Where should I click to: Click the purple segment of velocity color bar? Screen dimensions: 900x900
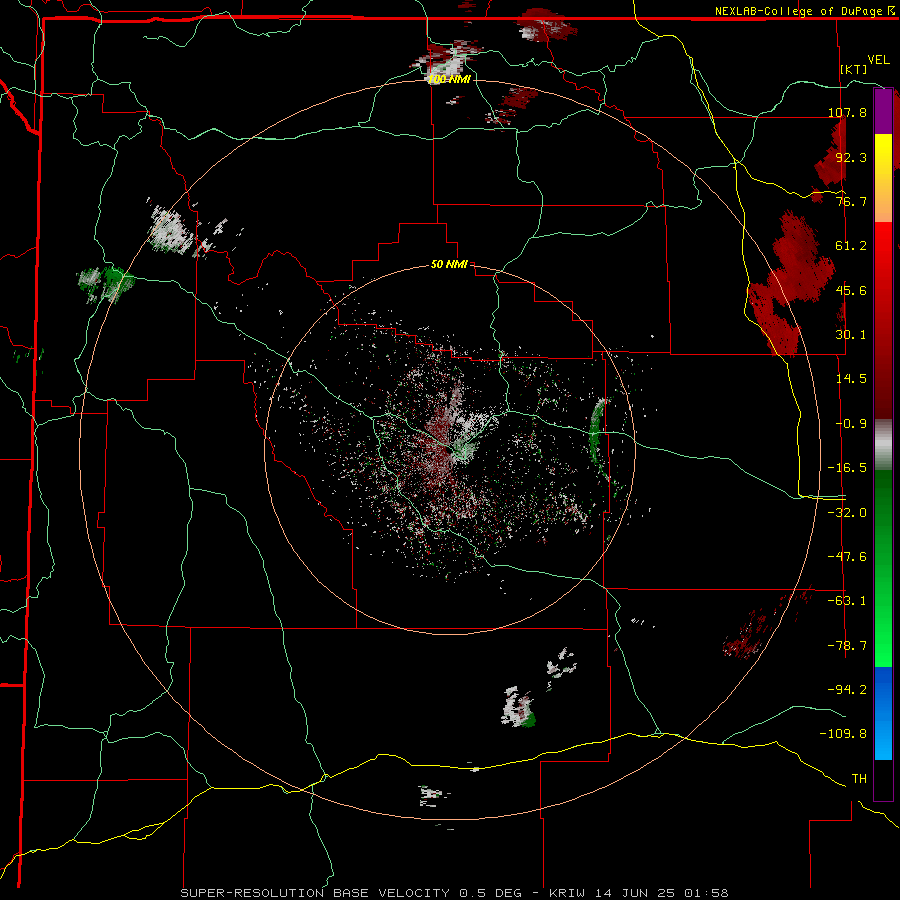tap(883, 112)
